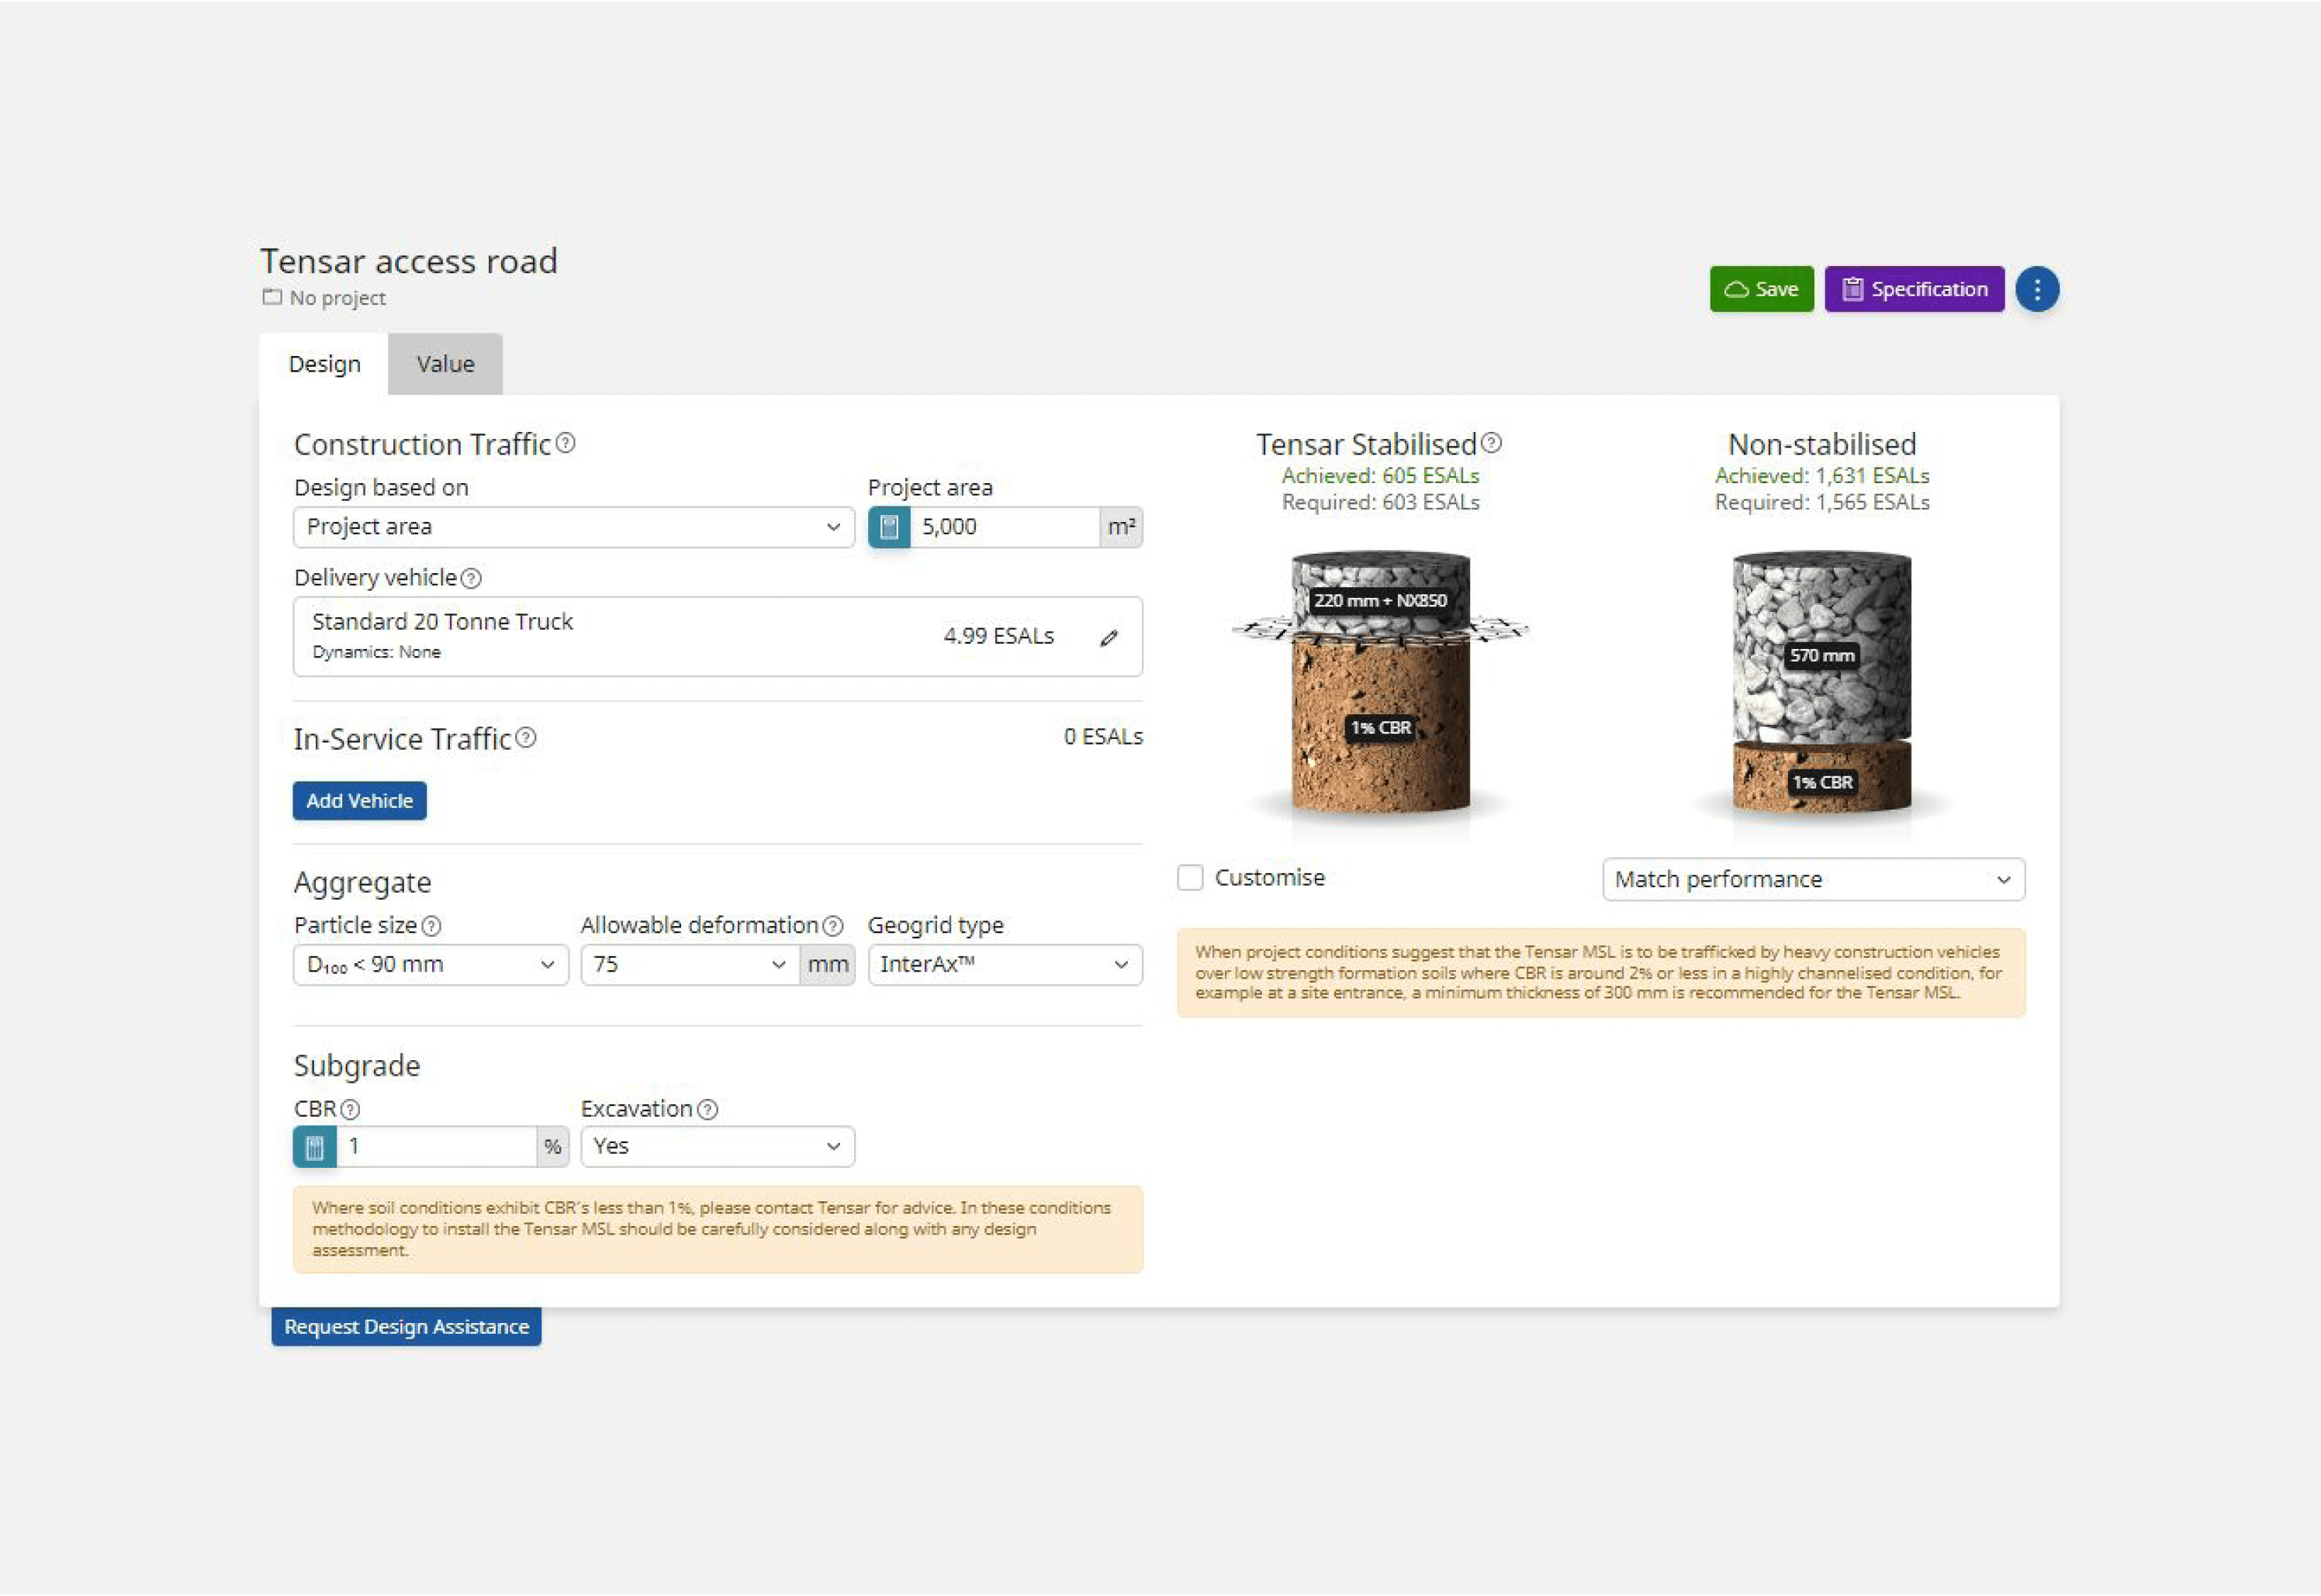The width and height of the screenshot is (2321, 1596).
Task: Click Achieved: 605 ESALs text
Action: click(x=1380, y=476)
